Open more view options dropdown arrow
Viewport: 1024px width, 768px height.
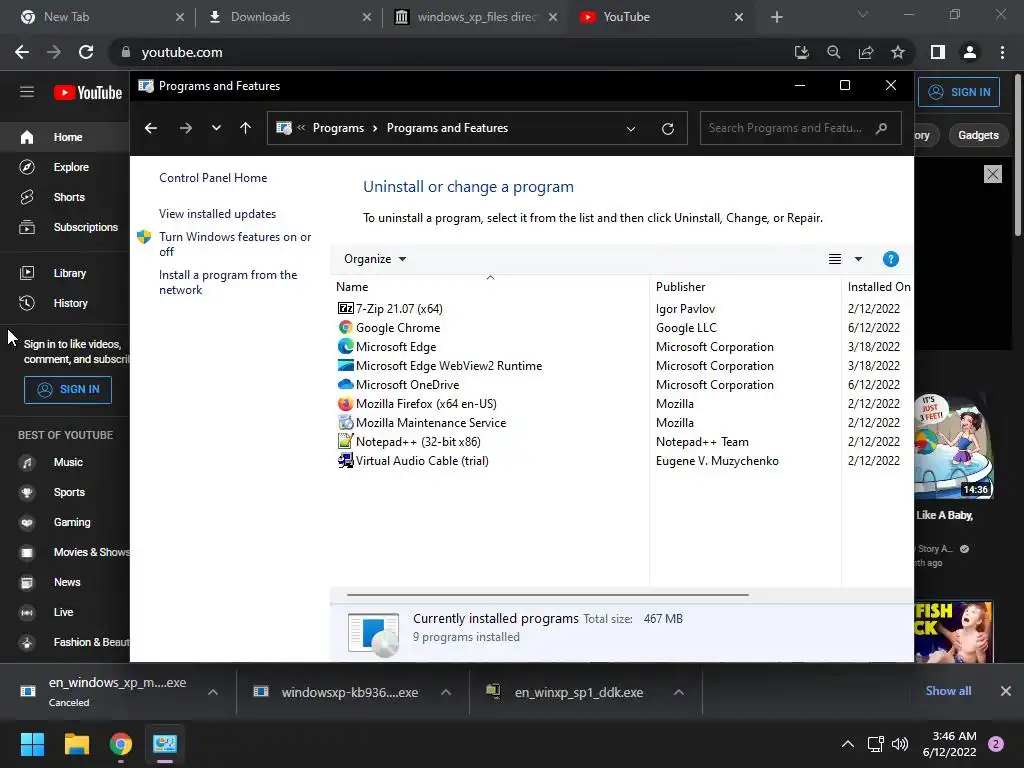click(858, 259)
